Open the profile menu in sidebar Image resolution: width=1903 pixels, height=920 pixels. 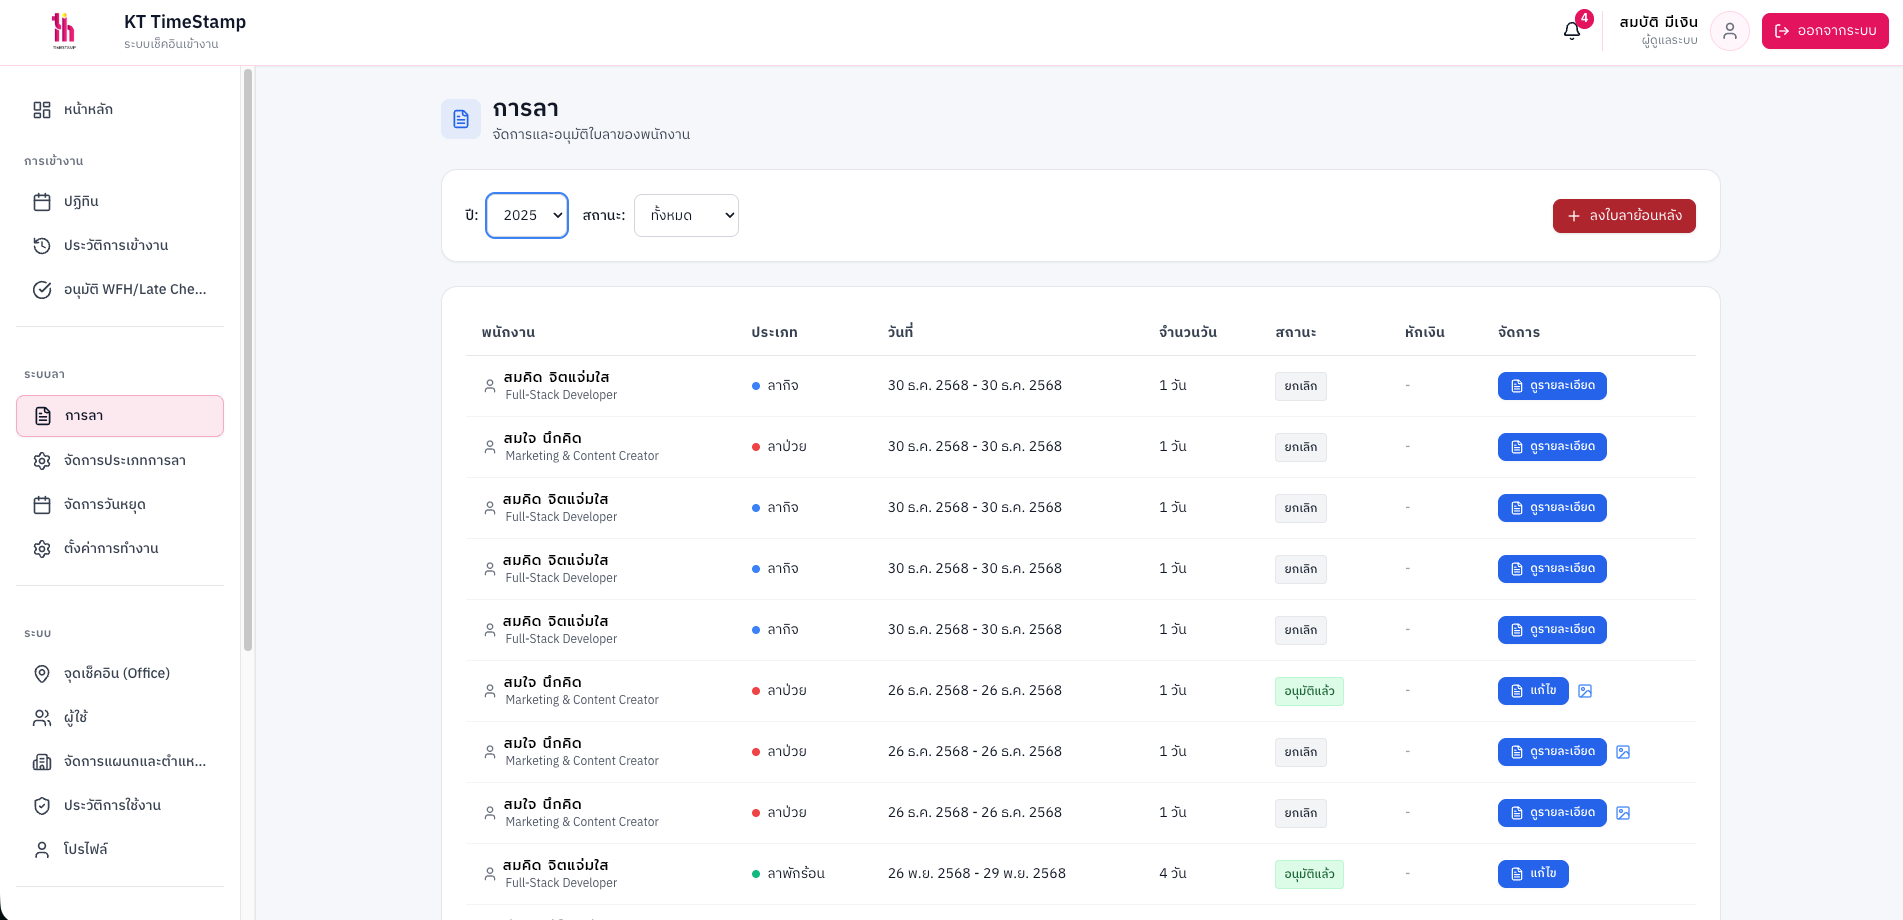pyautogui.click(x=86, y=850)
